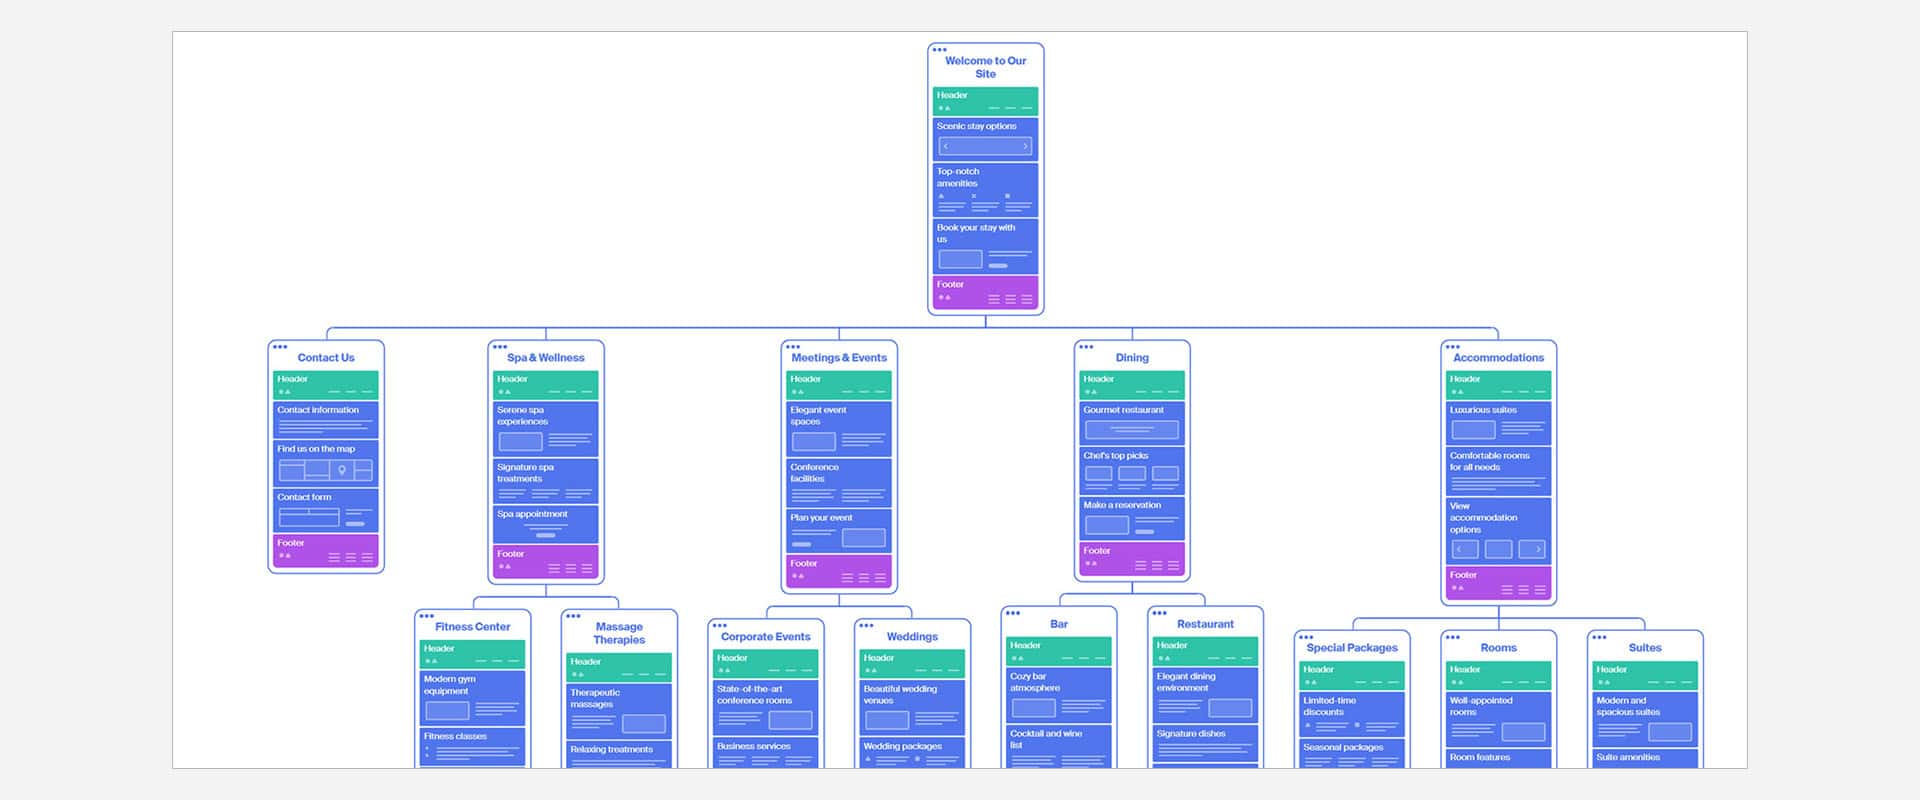This screenshot has width=1920, height=800.
Task: Open the three-dot menu on Meetings & Events card
Action: 793,347
